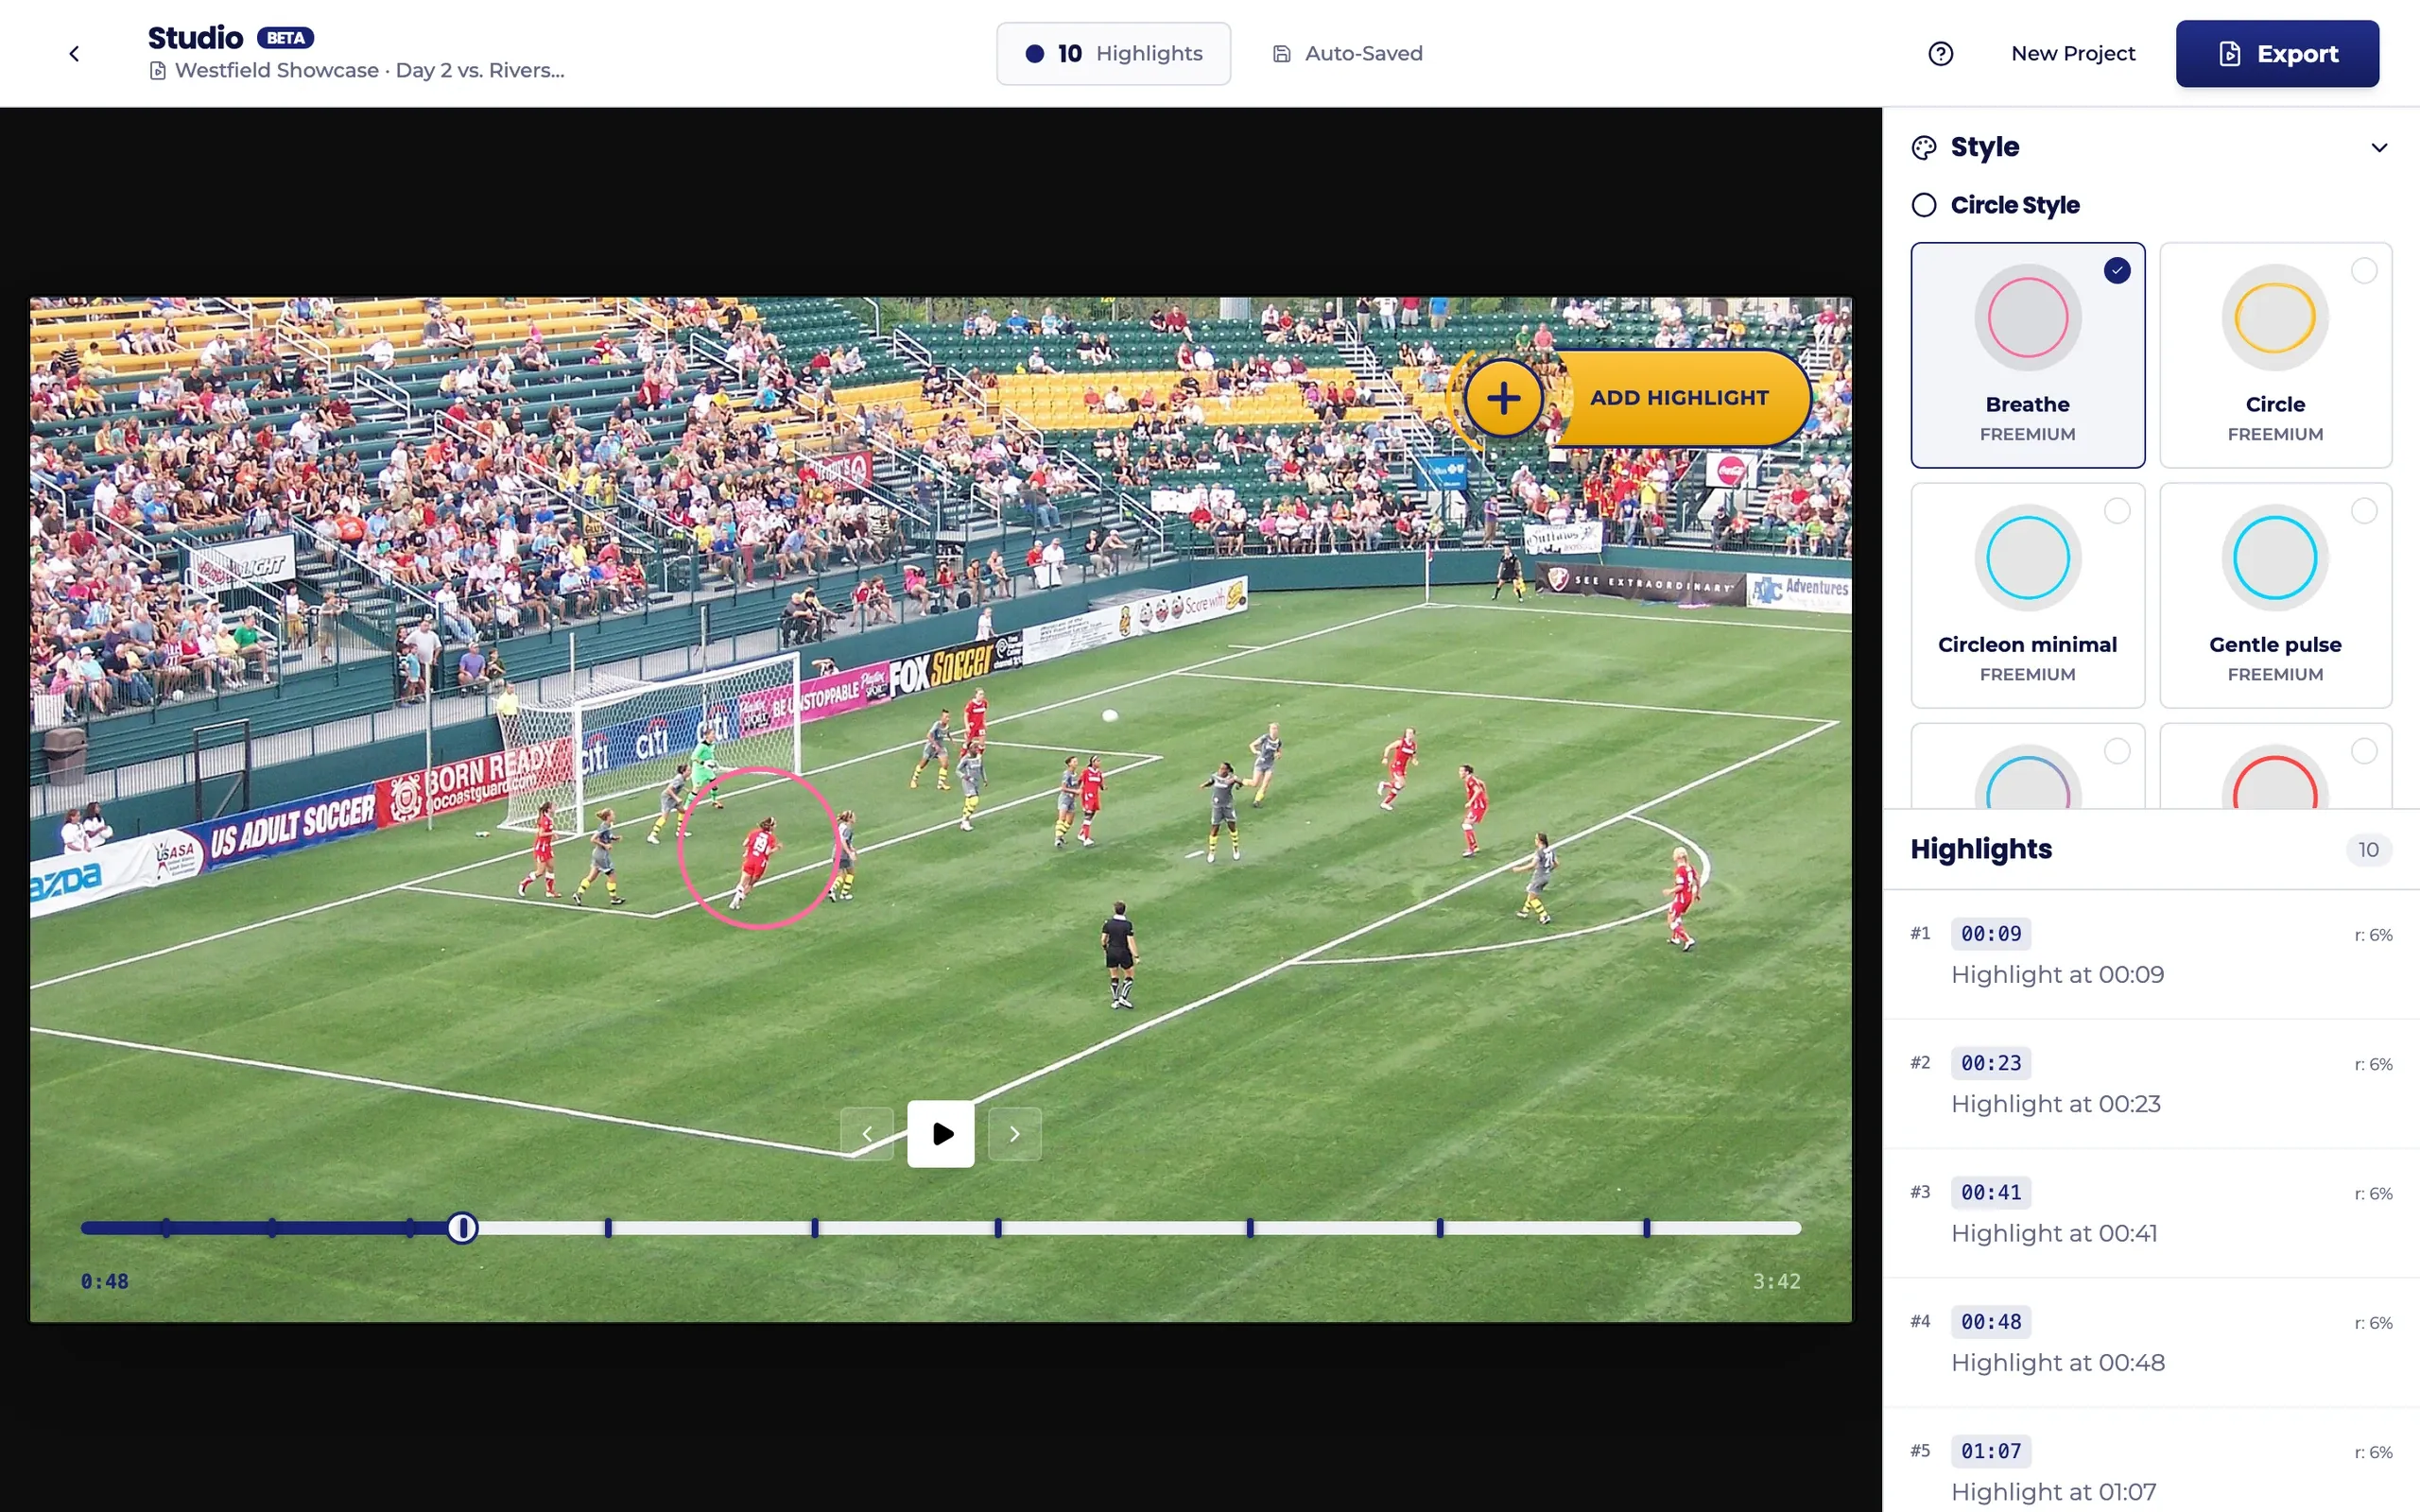Screen dimensions: 2420x1512
Task: Collapse the Style panel chevron
Action: click(2379, 148)
